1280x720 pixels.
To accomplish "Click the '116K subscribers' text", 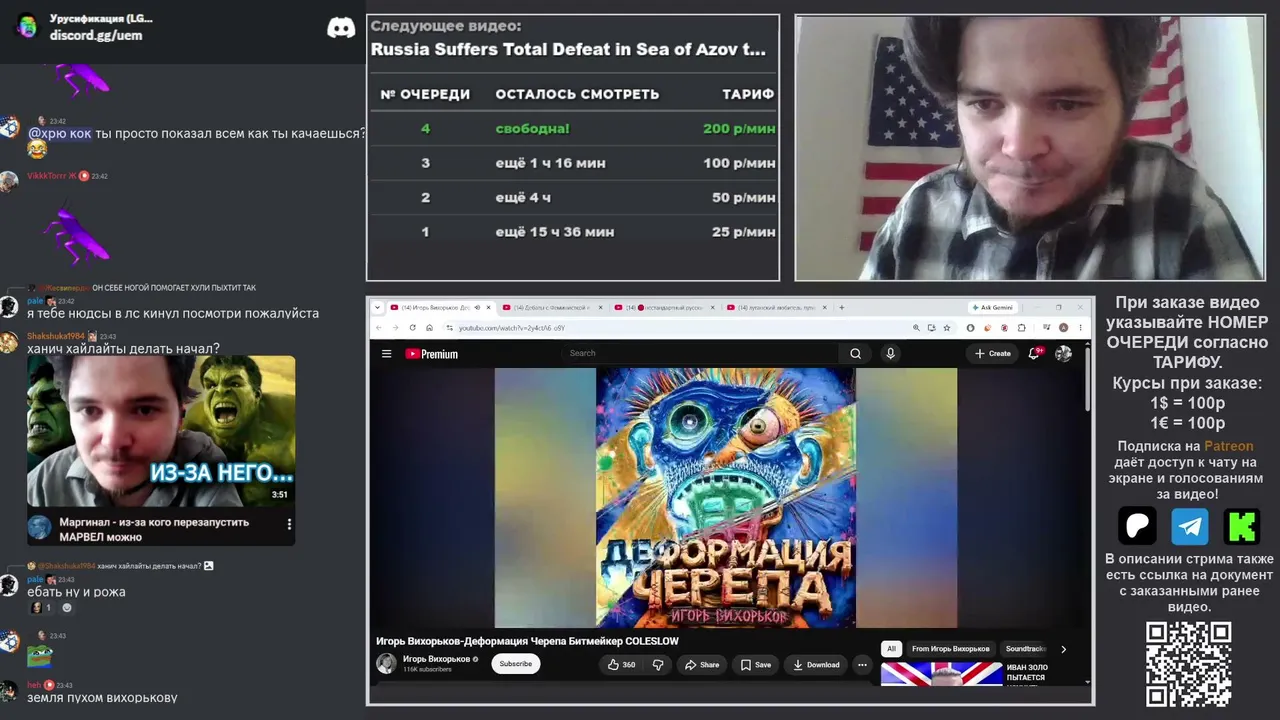I will pos(427,670).
